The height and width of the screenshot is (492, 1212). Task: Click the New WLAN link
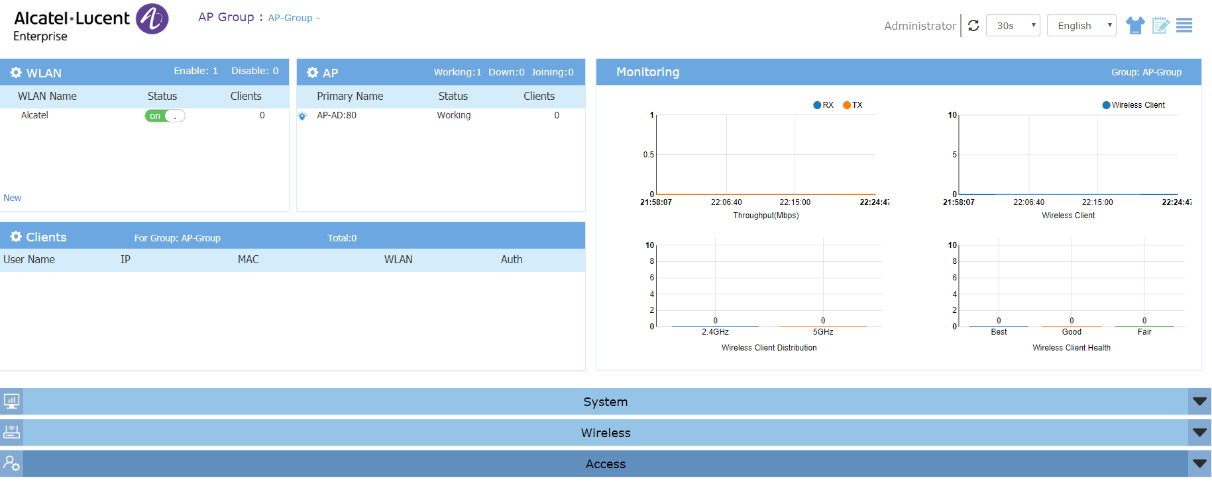click(12, 198)
